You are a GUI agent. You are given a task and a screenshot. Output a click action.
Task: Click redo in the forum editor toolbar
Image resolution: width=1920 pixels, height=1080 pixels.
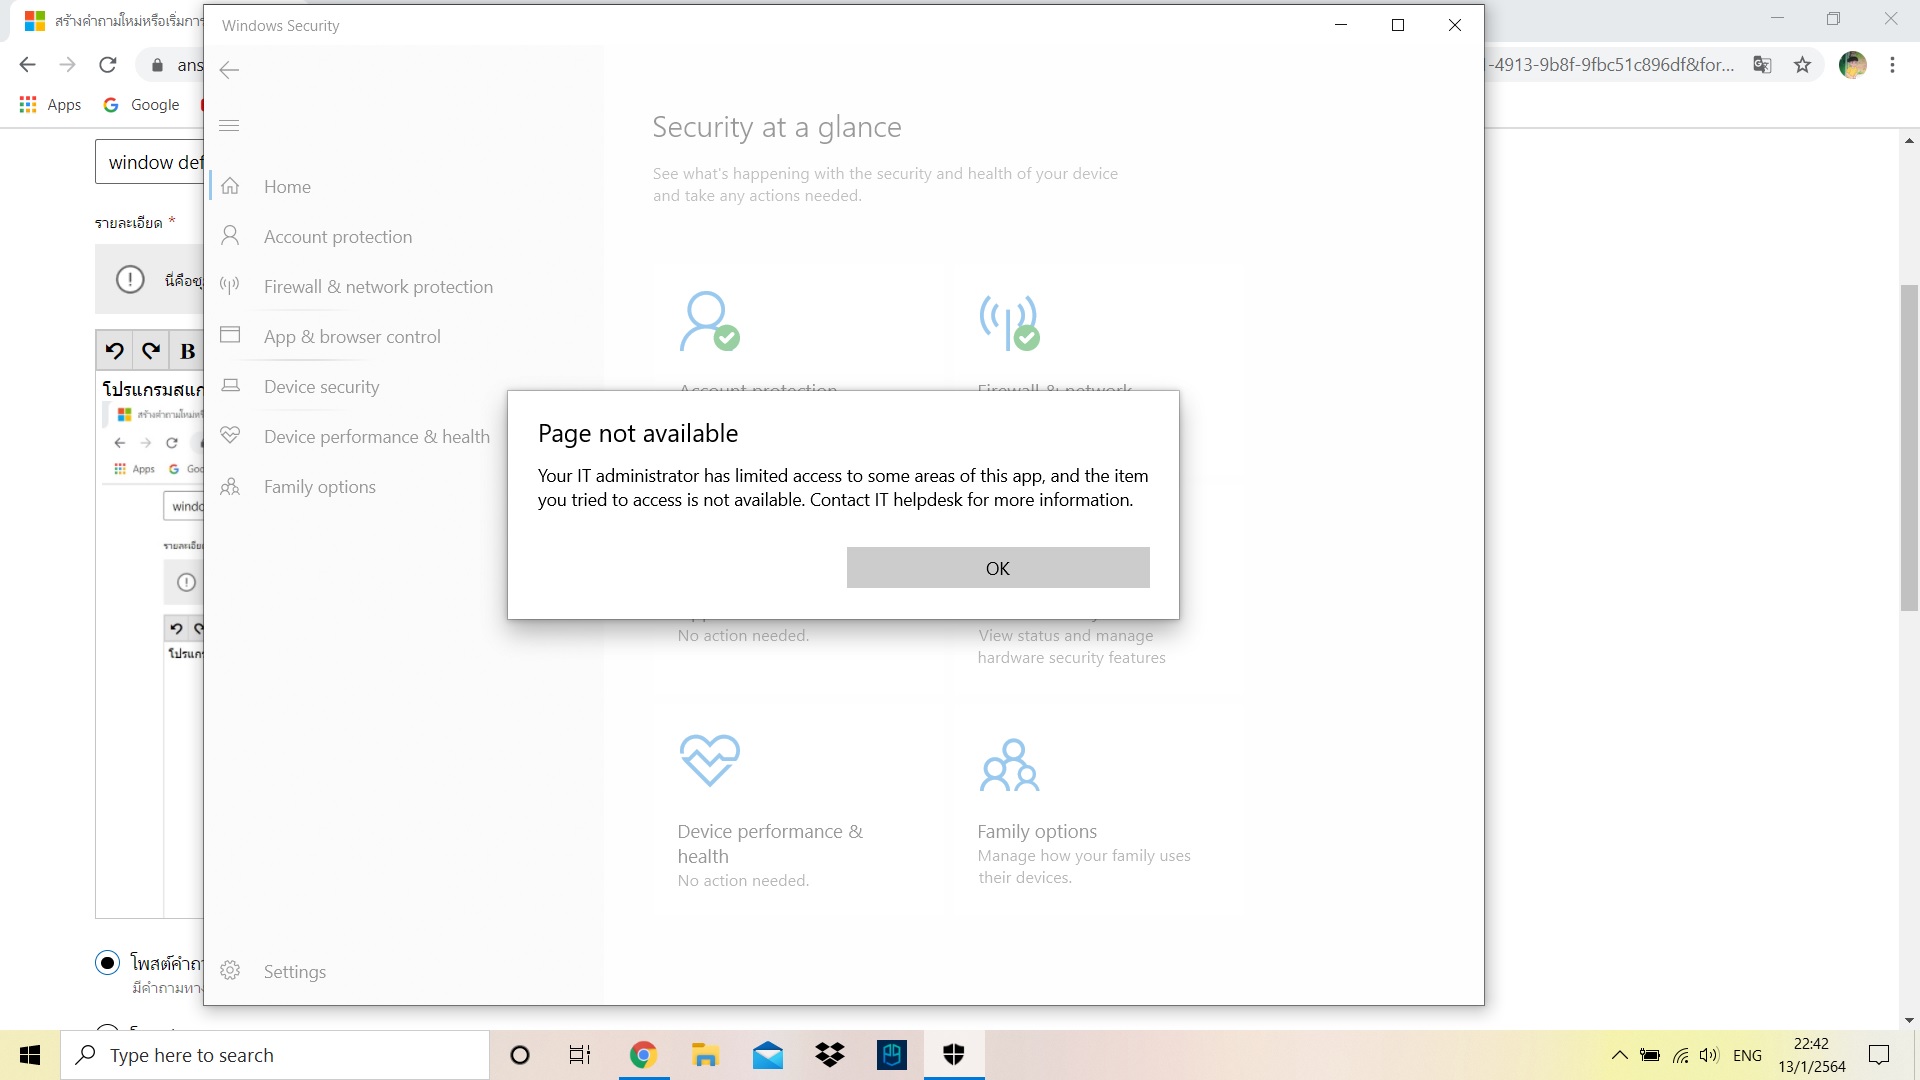[151, 350]
